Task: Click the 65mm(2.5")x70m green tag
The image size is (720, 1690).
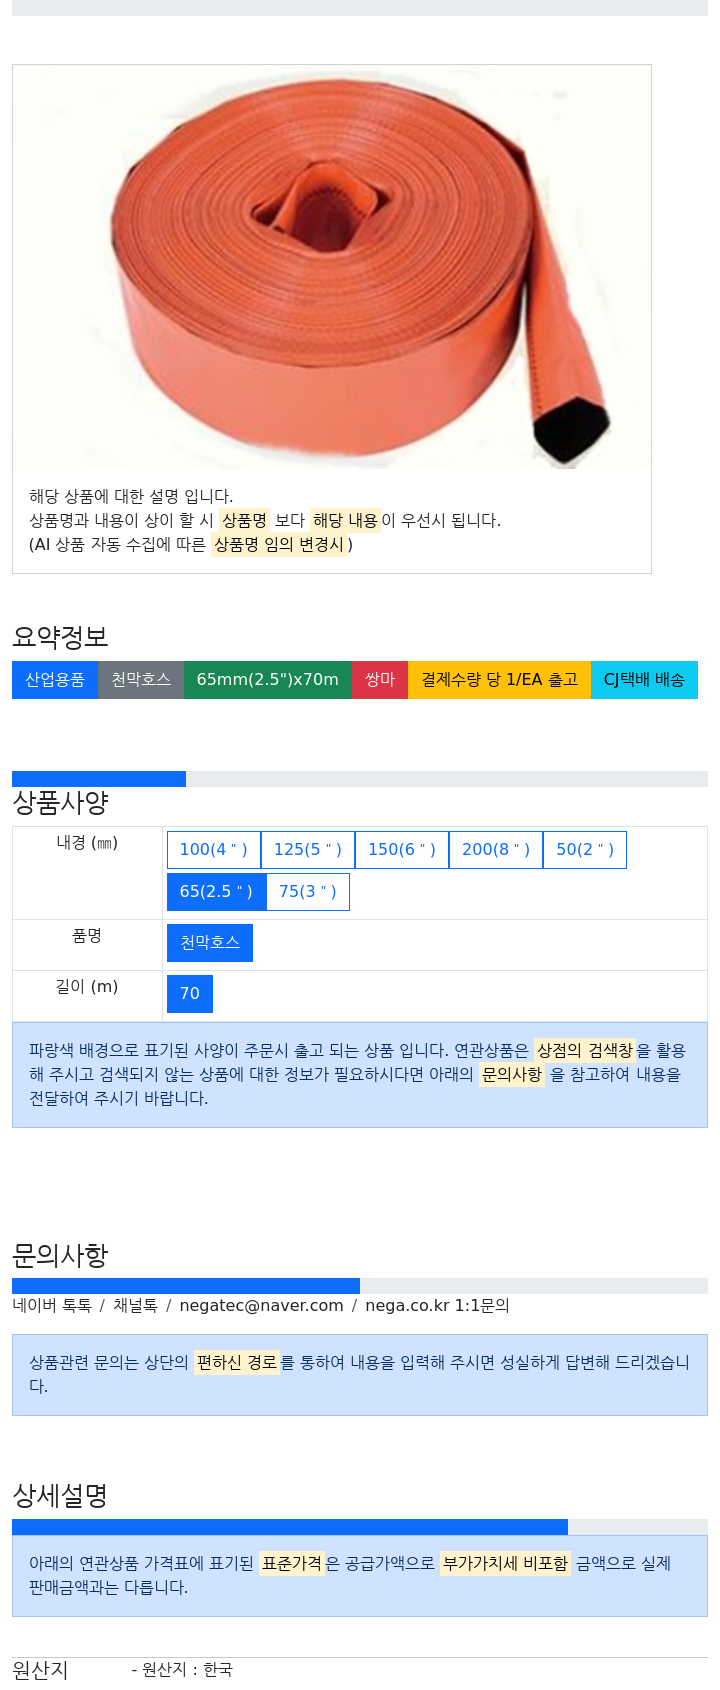Action: [268, 680]
